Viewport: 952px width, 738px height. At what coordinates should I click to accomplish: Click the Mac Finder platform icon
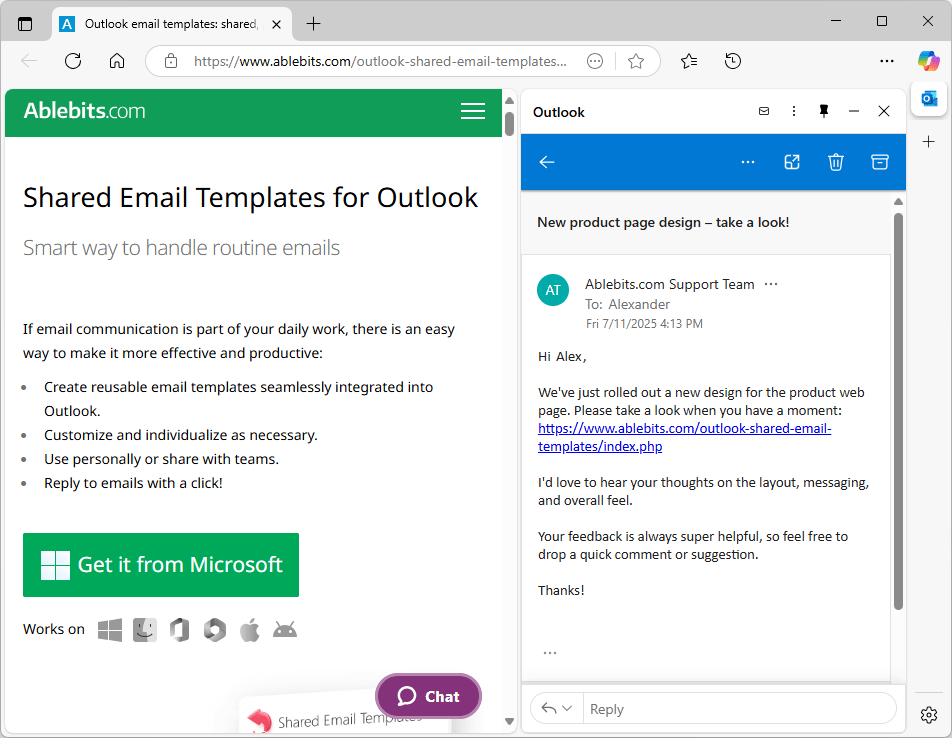pos(145,630)
